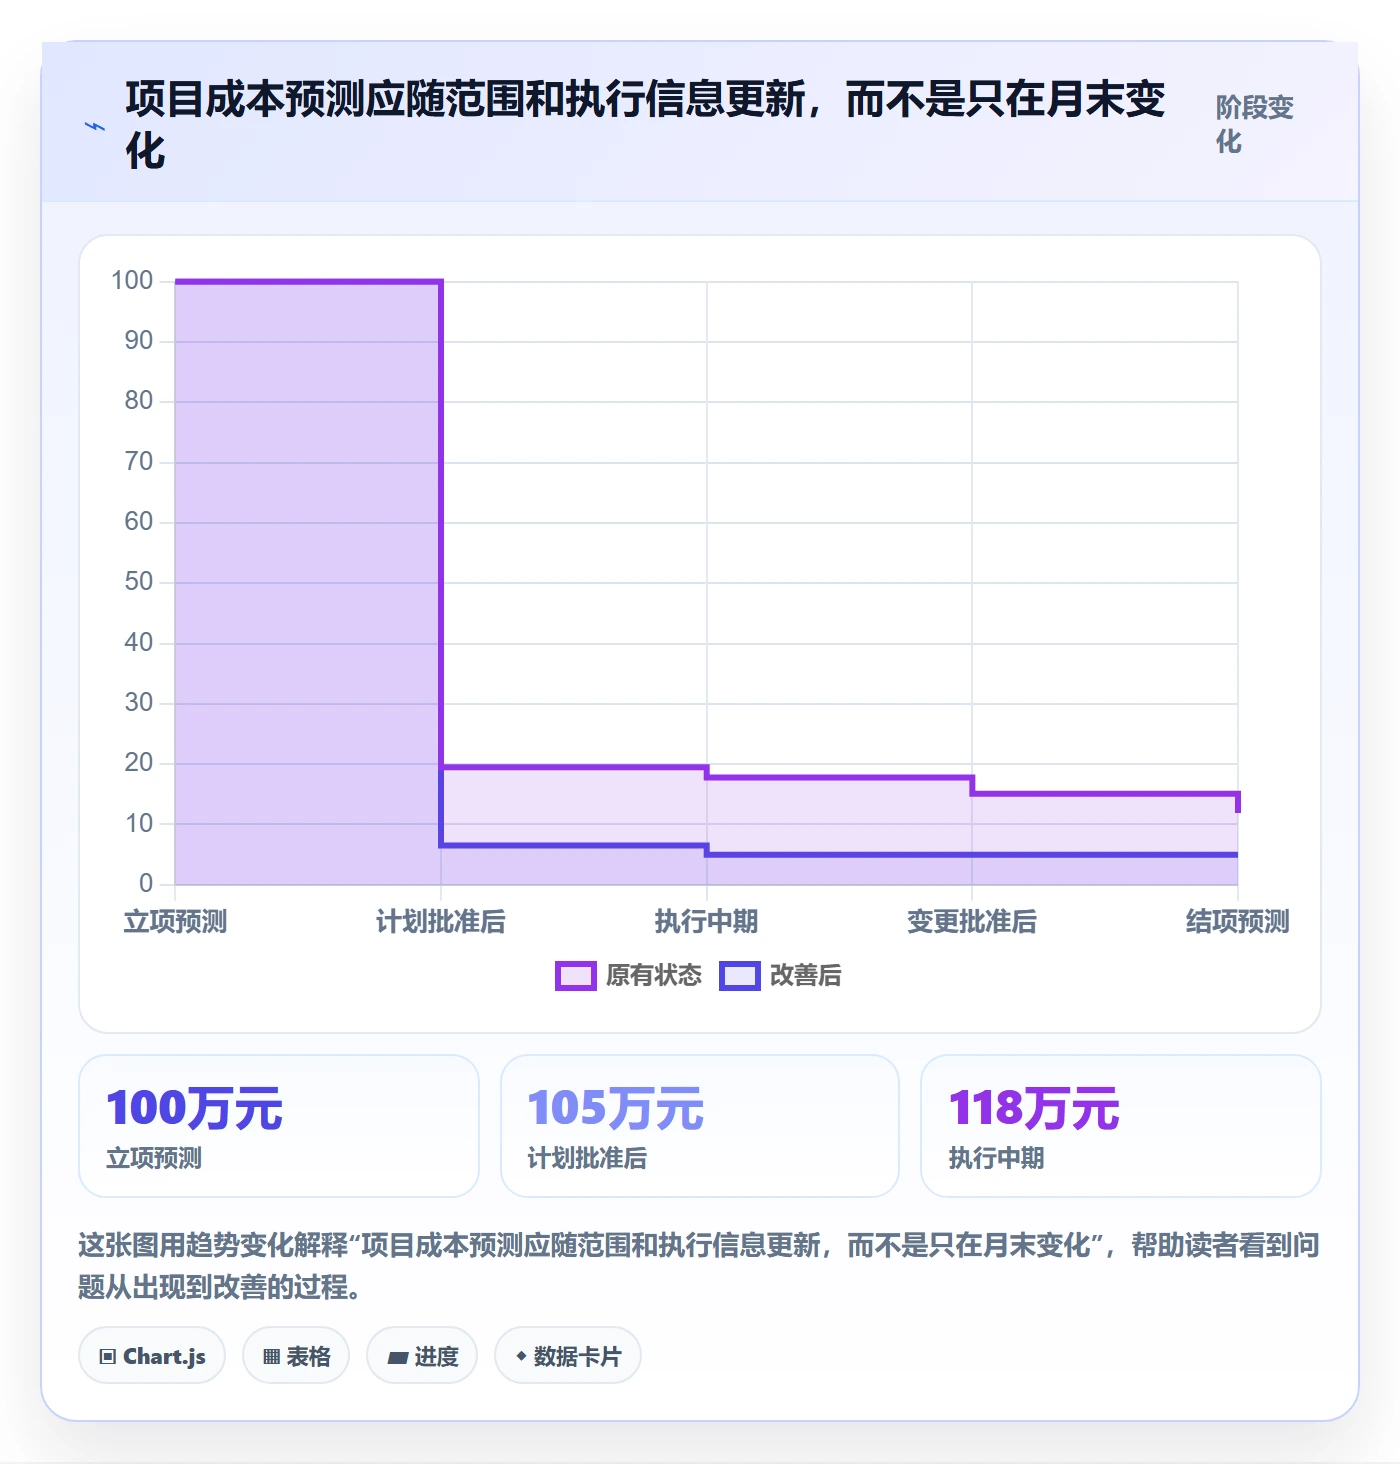Select the 表格 tag chip

coord(296,1356)
